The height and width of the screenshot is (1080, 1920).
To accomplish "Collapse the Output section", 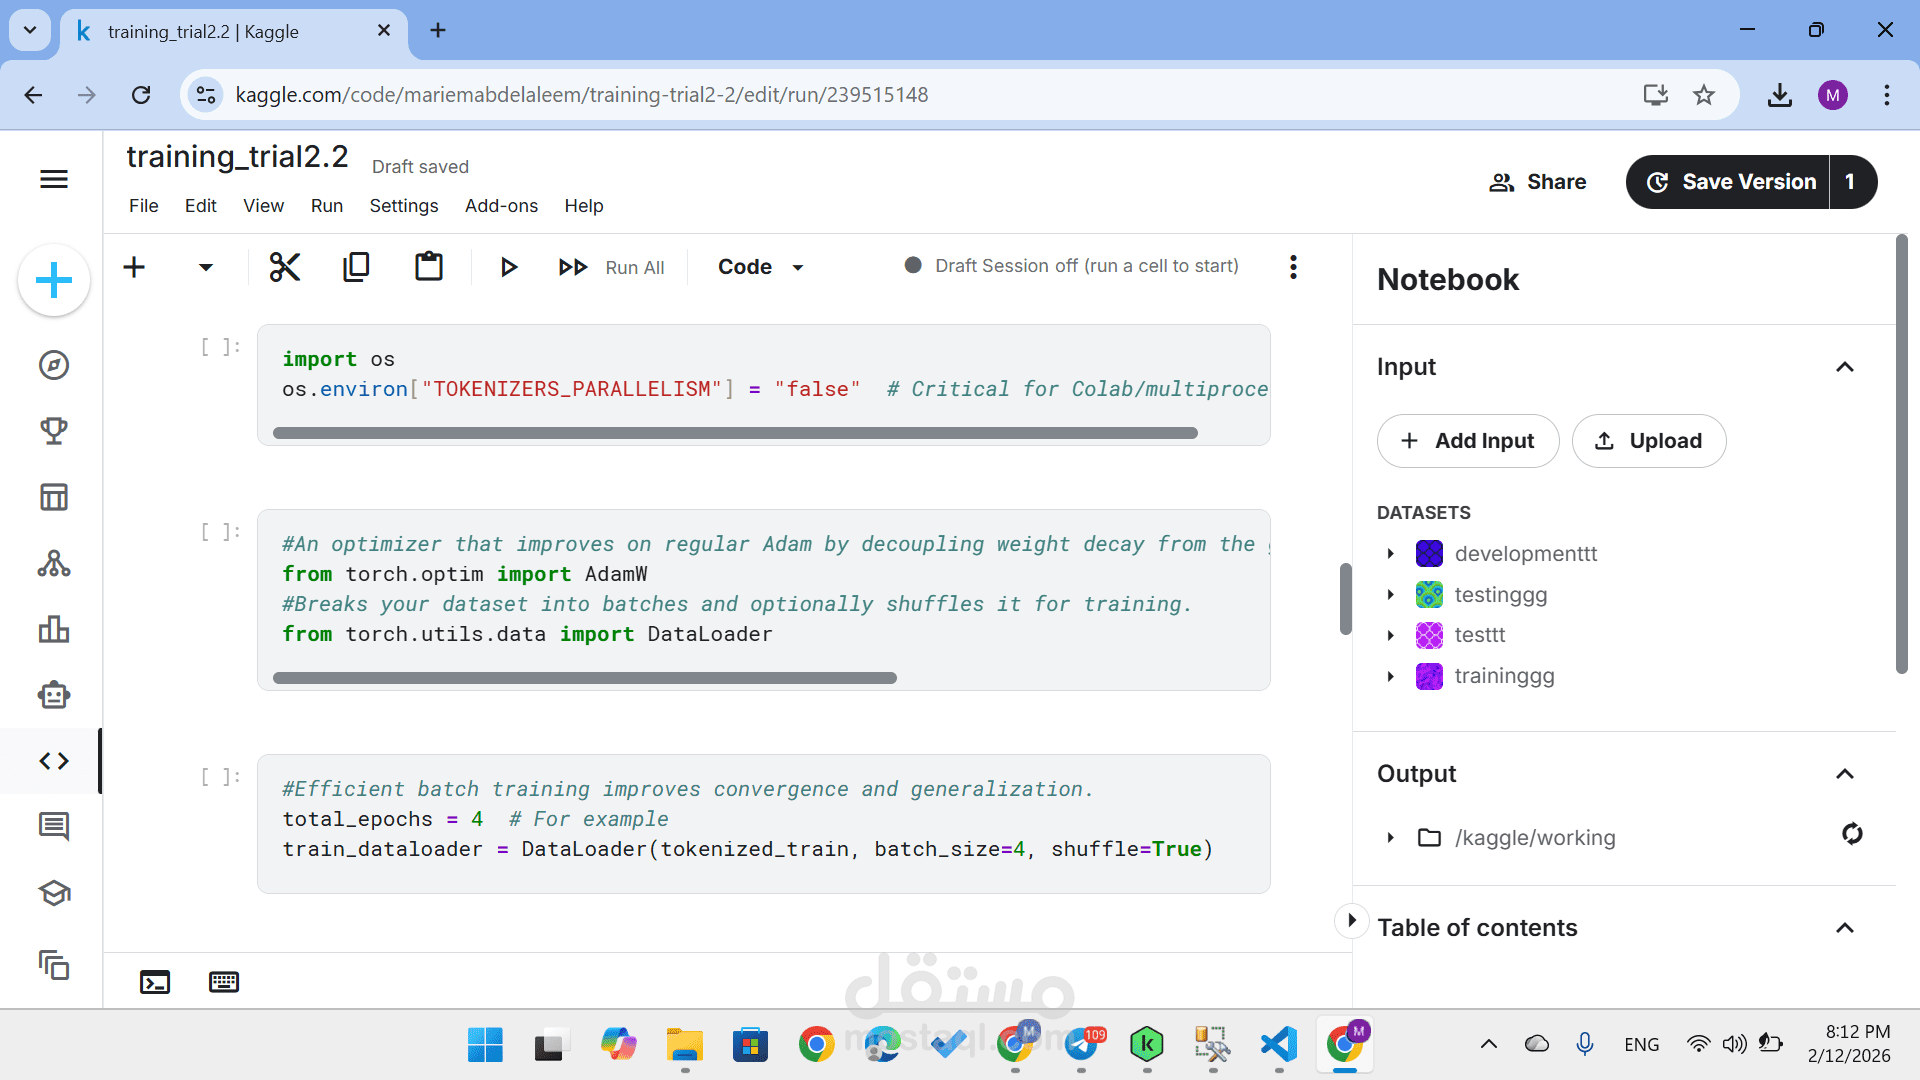I will click(x=1845, y=774).
